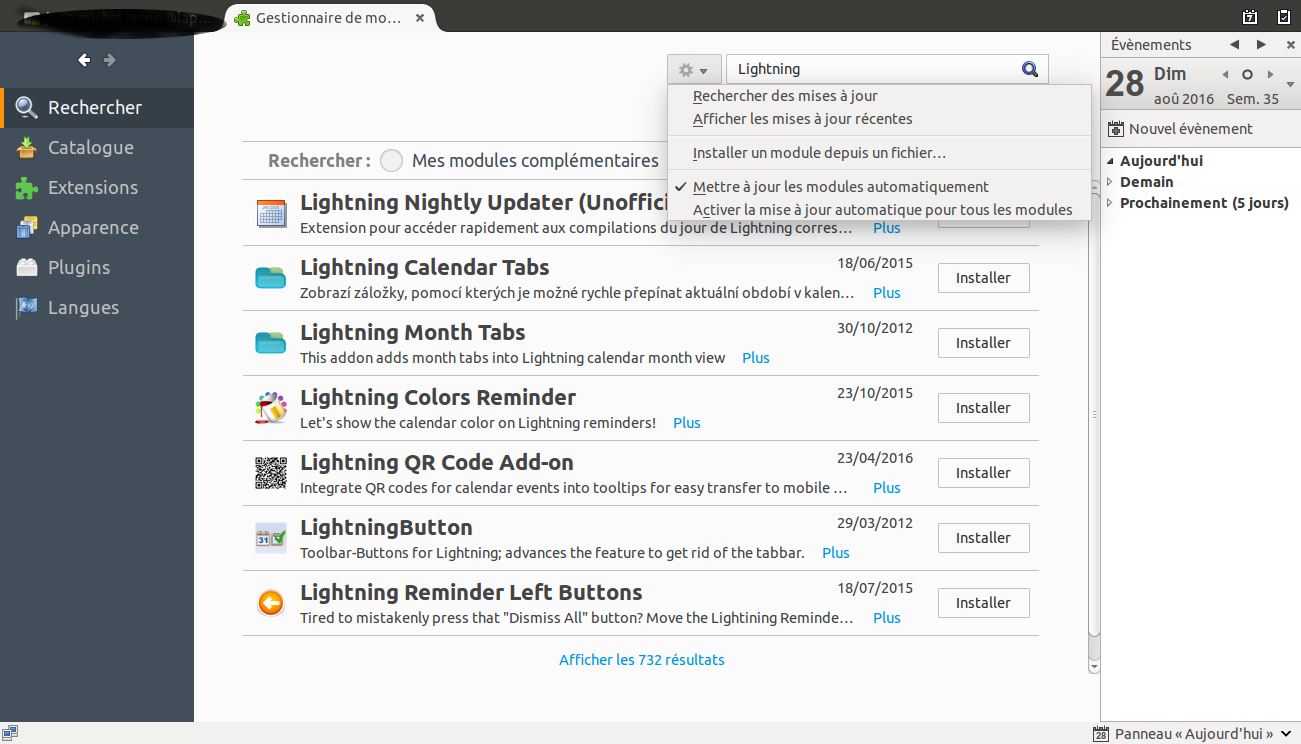The height and width of the screenshot is (744, 1301).
Task: Collapse the Aujourd'hui section
Action: (1110, 161)
